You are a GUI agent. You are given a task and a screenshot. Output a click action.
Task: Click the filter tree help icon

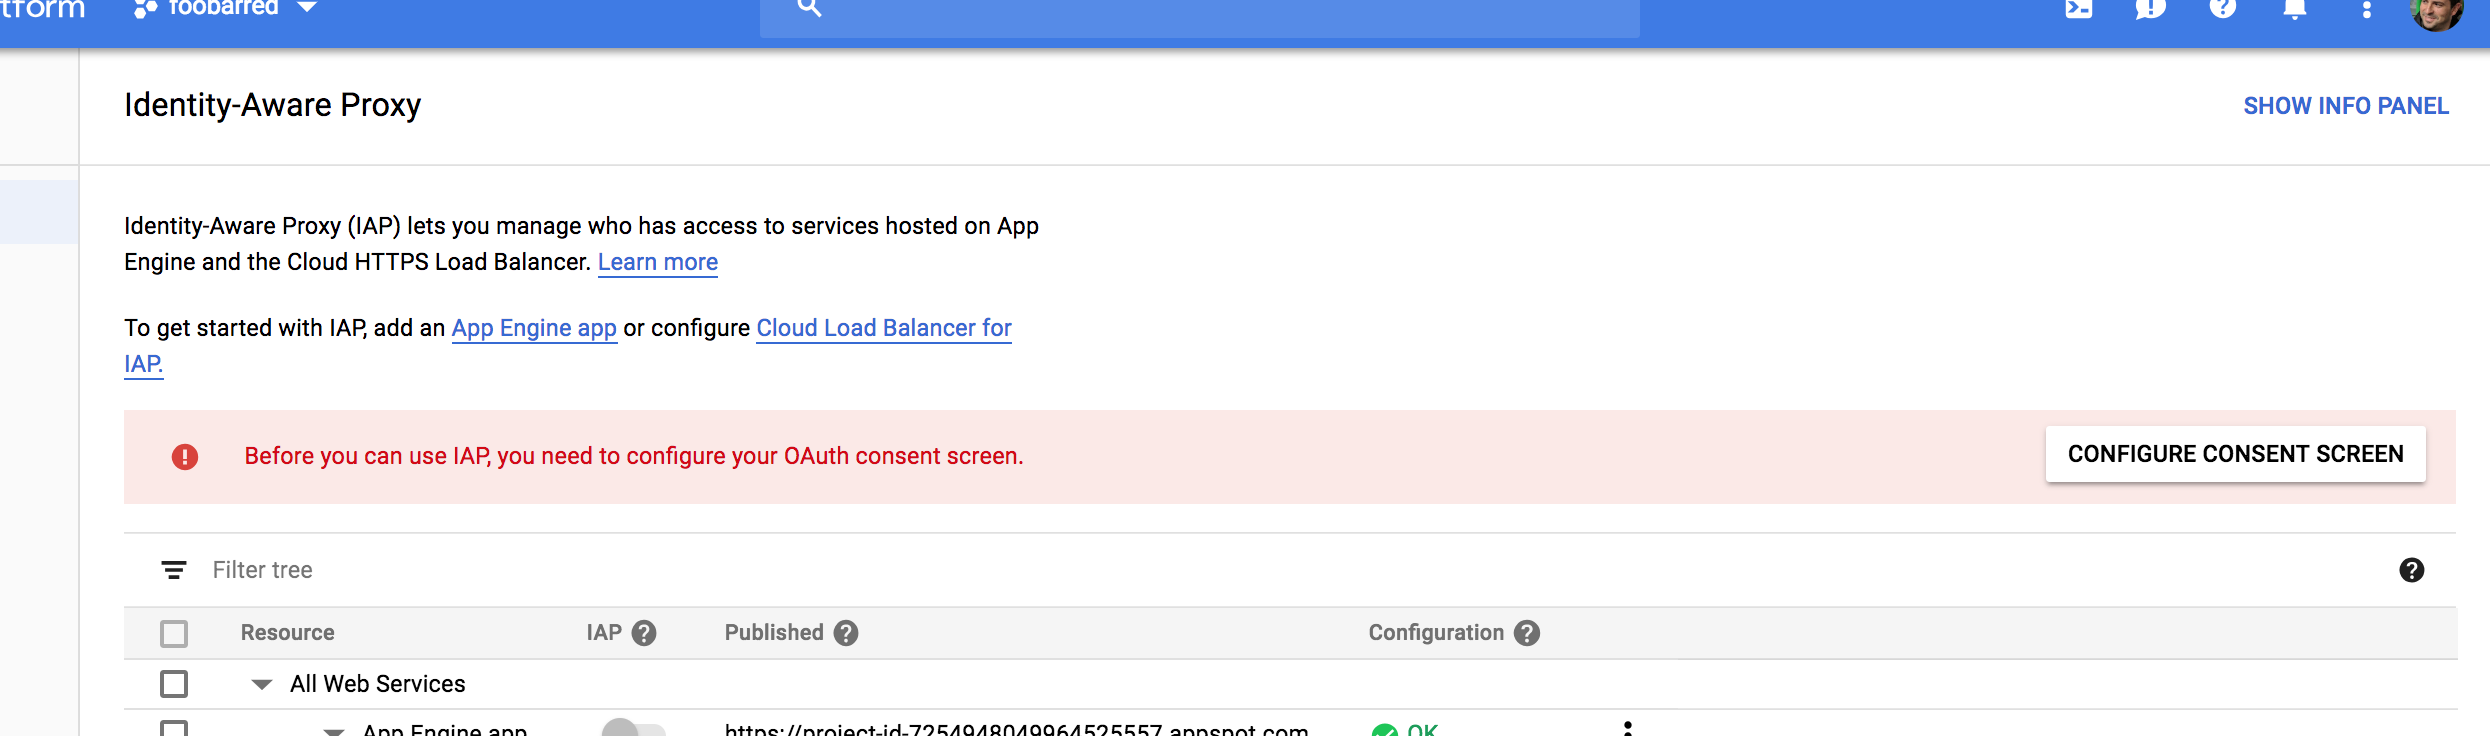(2411, 570)
